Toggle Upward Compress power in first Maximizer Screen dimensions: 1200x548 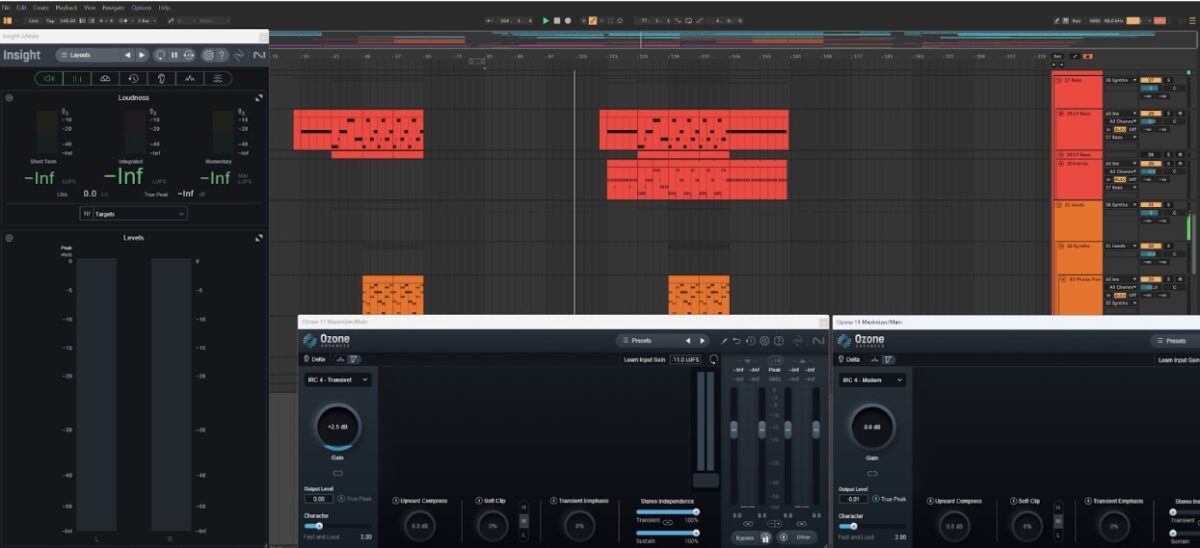click(395, 500)
